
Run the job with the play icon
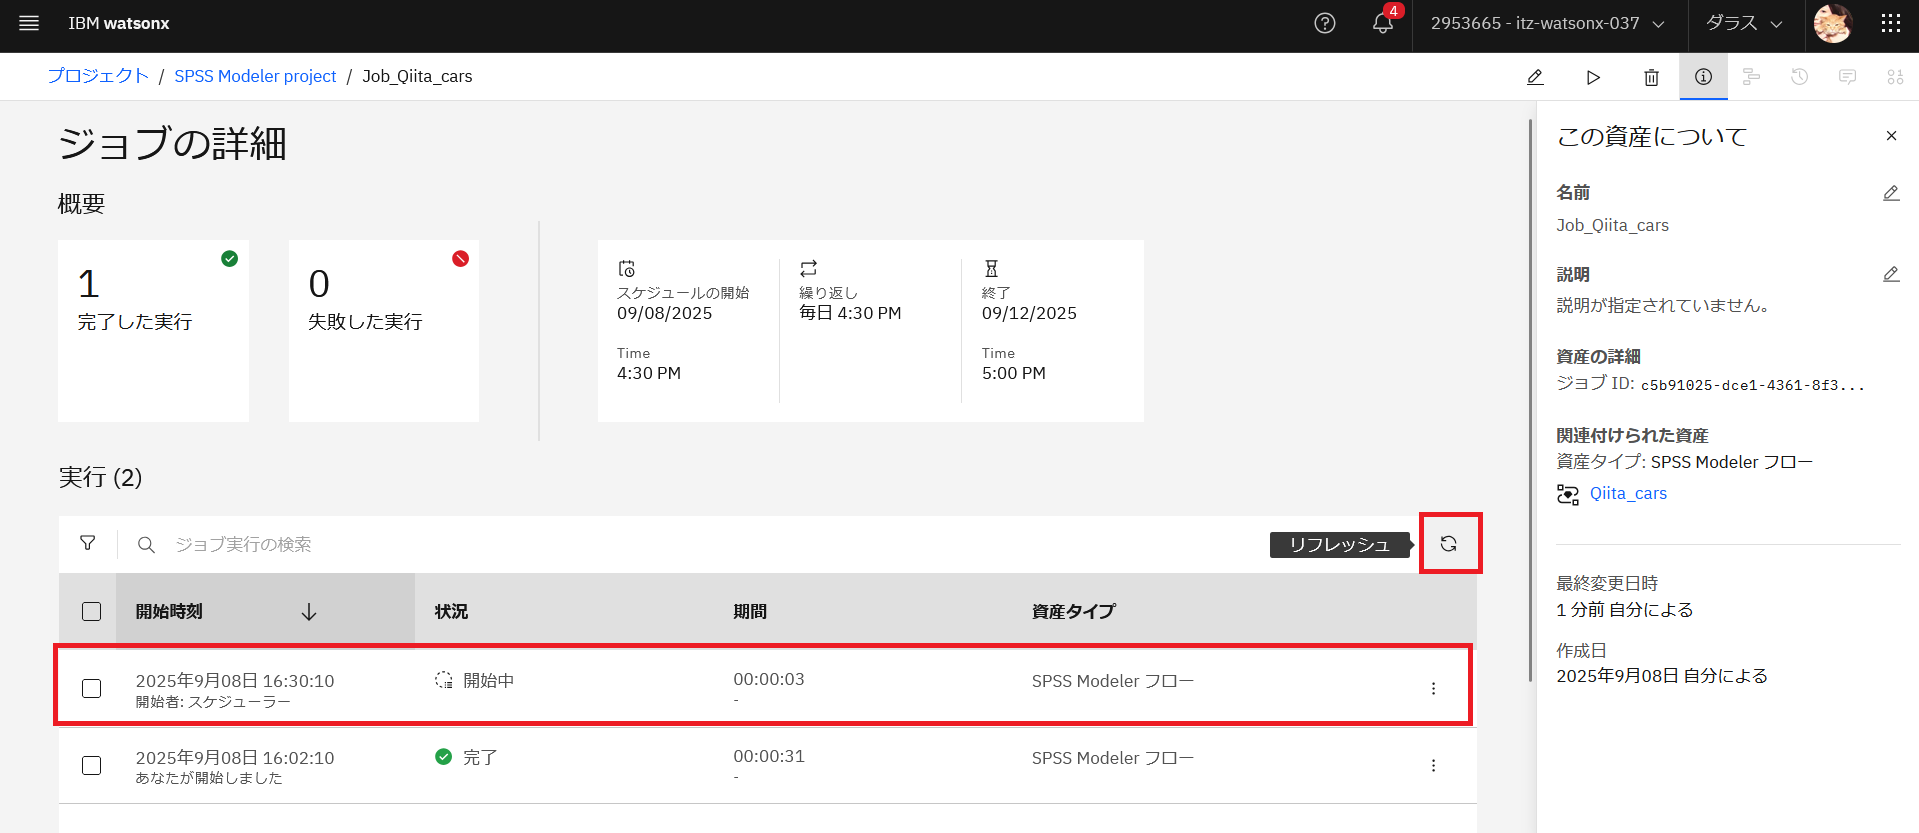pyautogui.click(x=1593, y=77)
